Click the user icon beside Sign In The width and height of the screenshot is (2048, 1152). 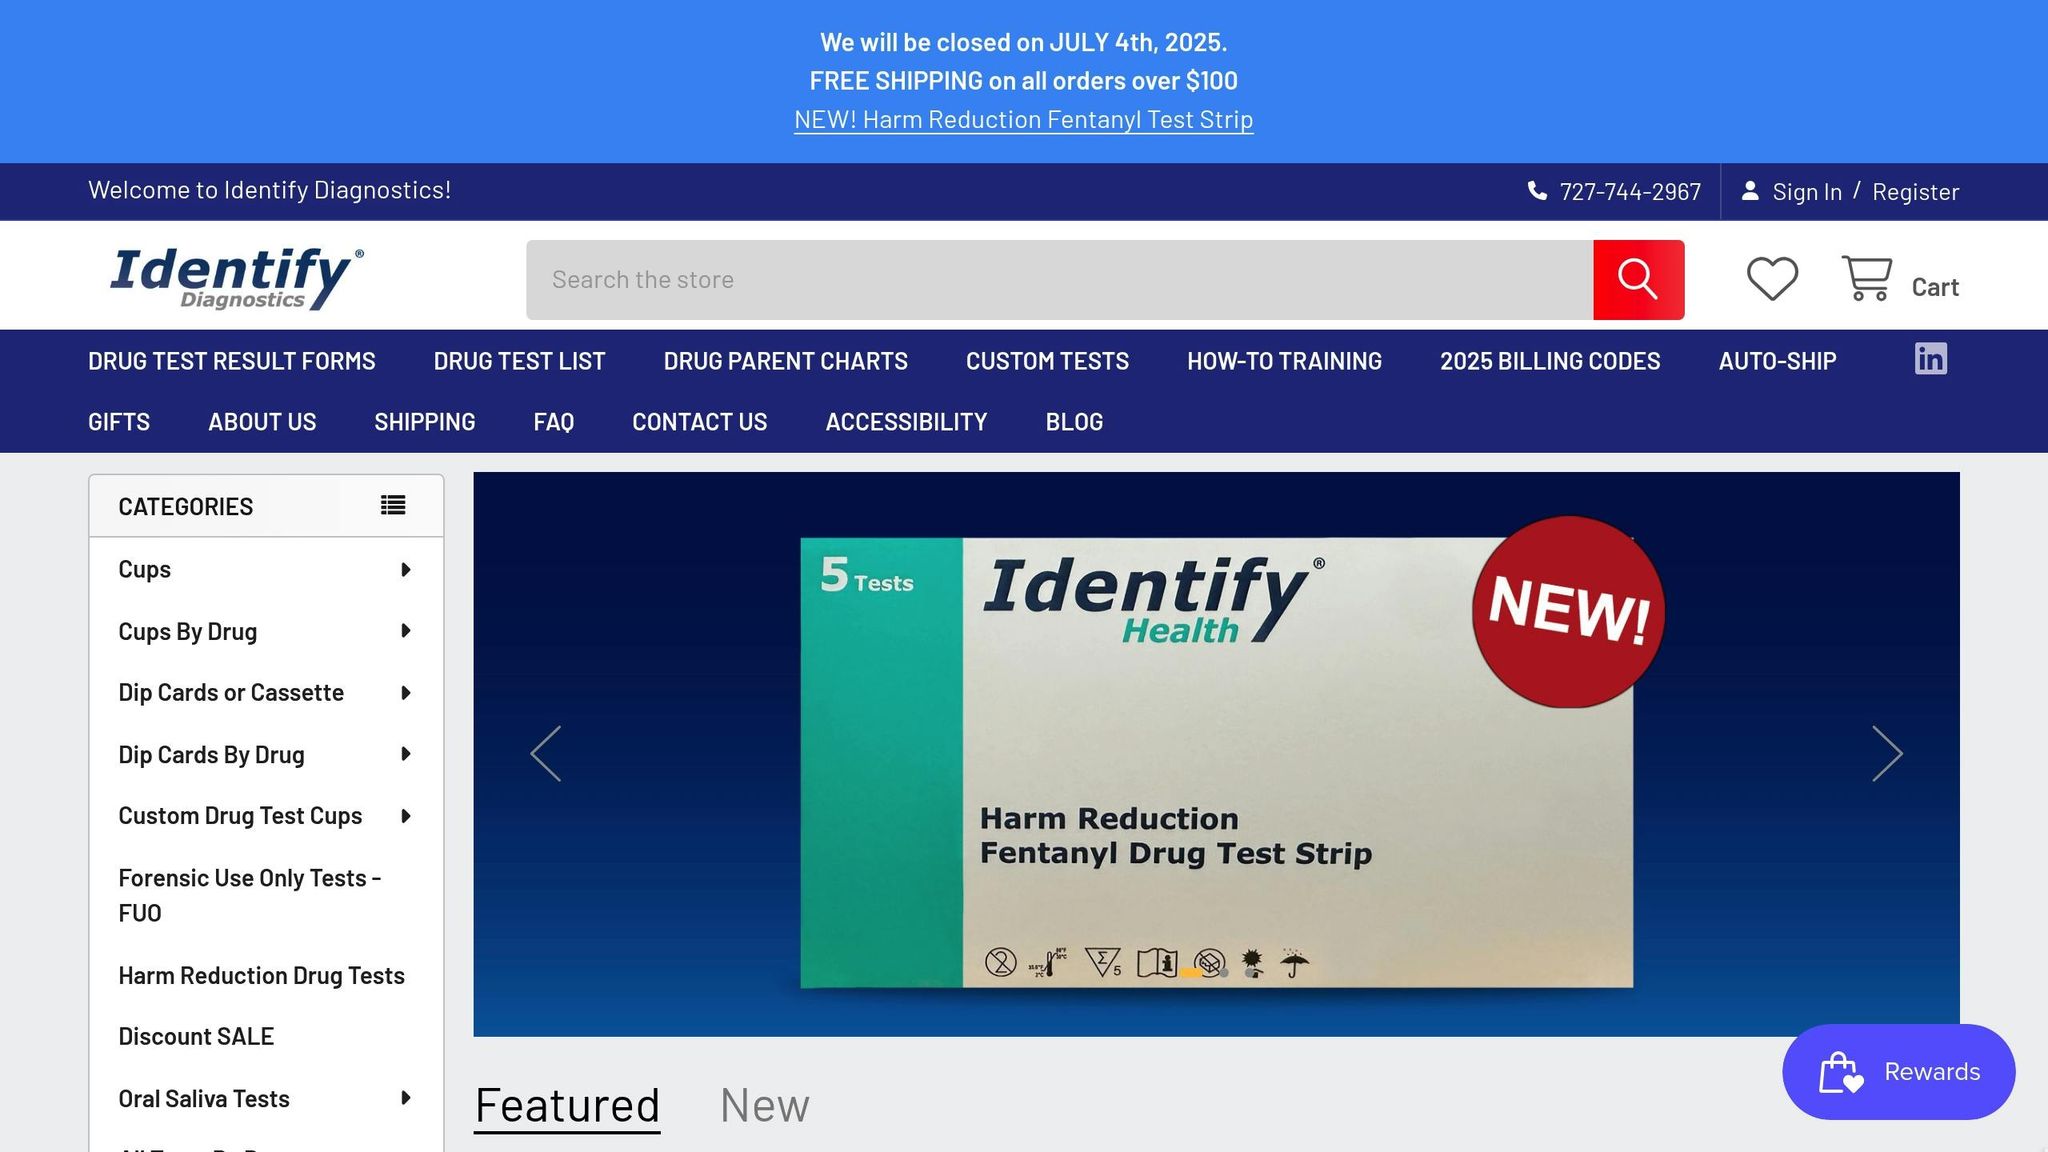tap(1750, 190)
